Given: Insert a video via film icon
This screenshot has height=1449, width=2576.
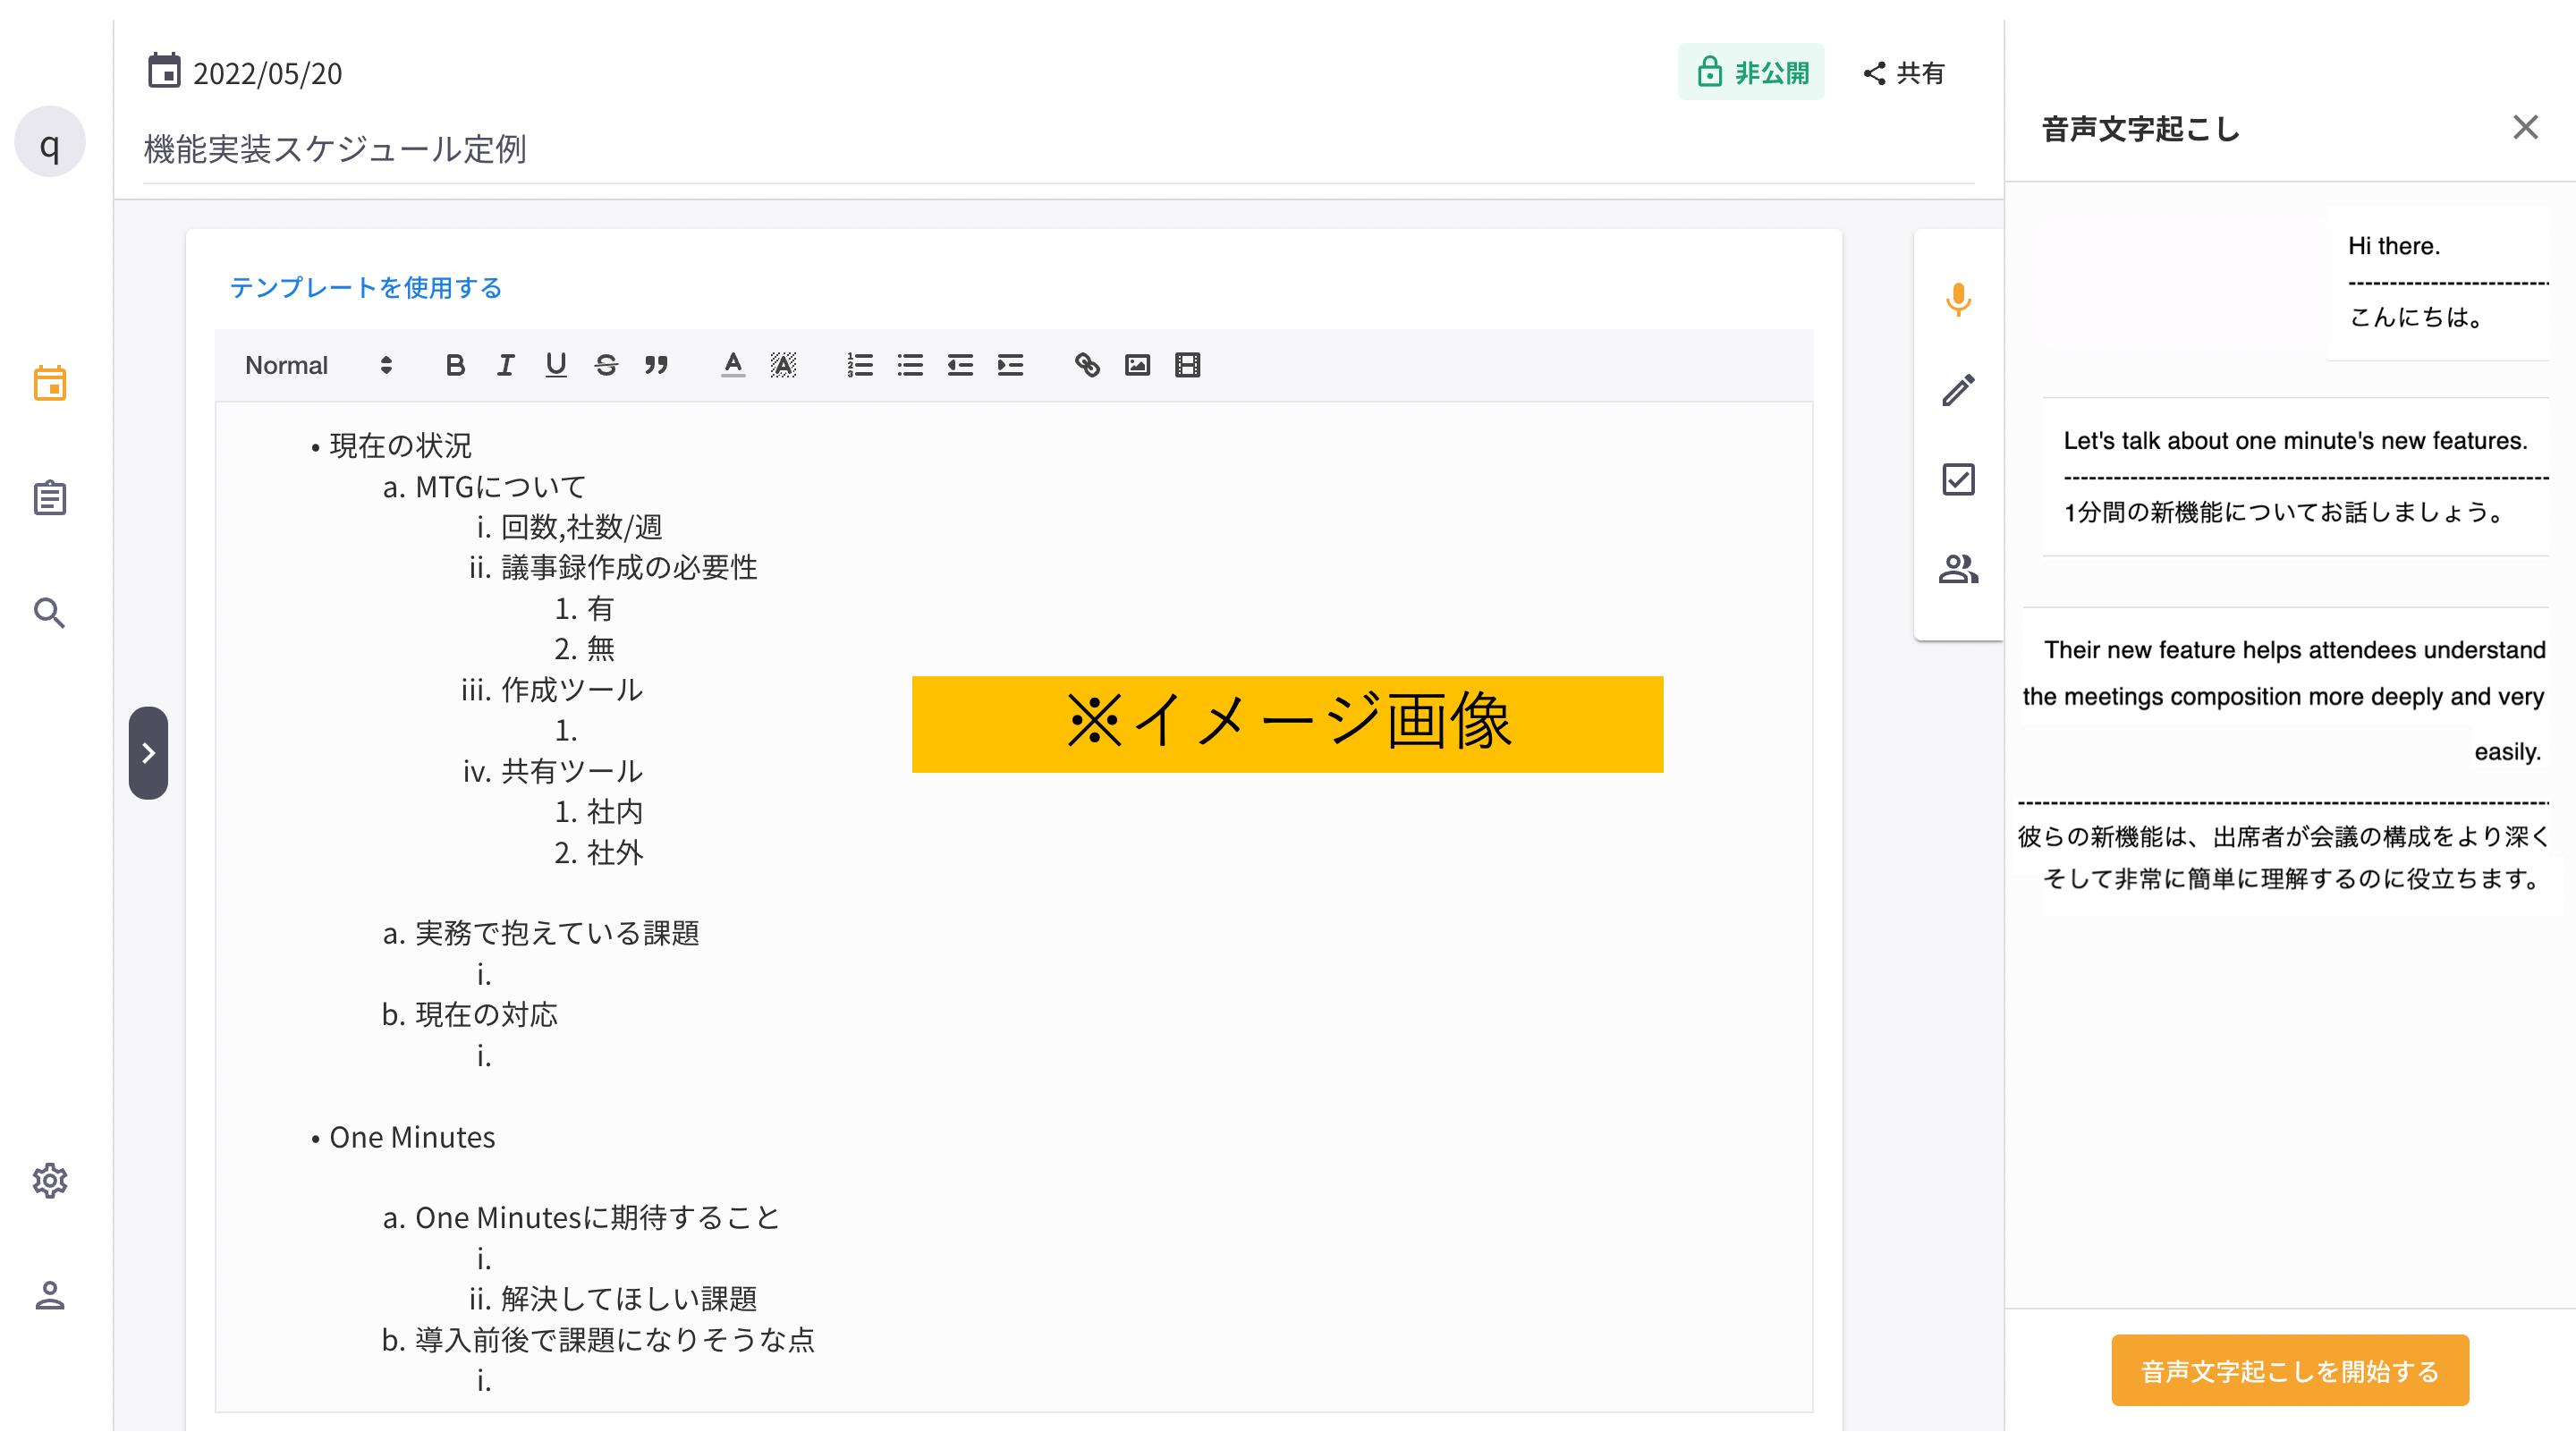Looking at the screenshot, I should (1187, 365).
